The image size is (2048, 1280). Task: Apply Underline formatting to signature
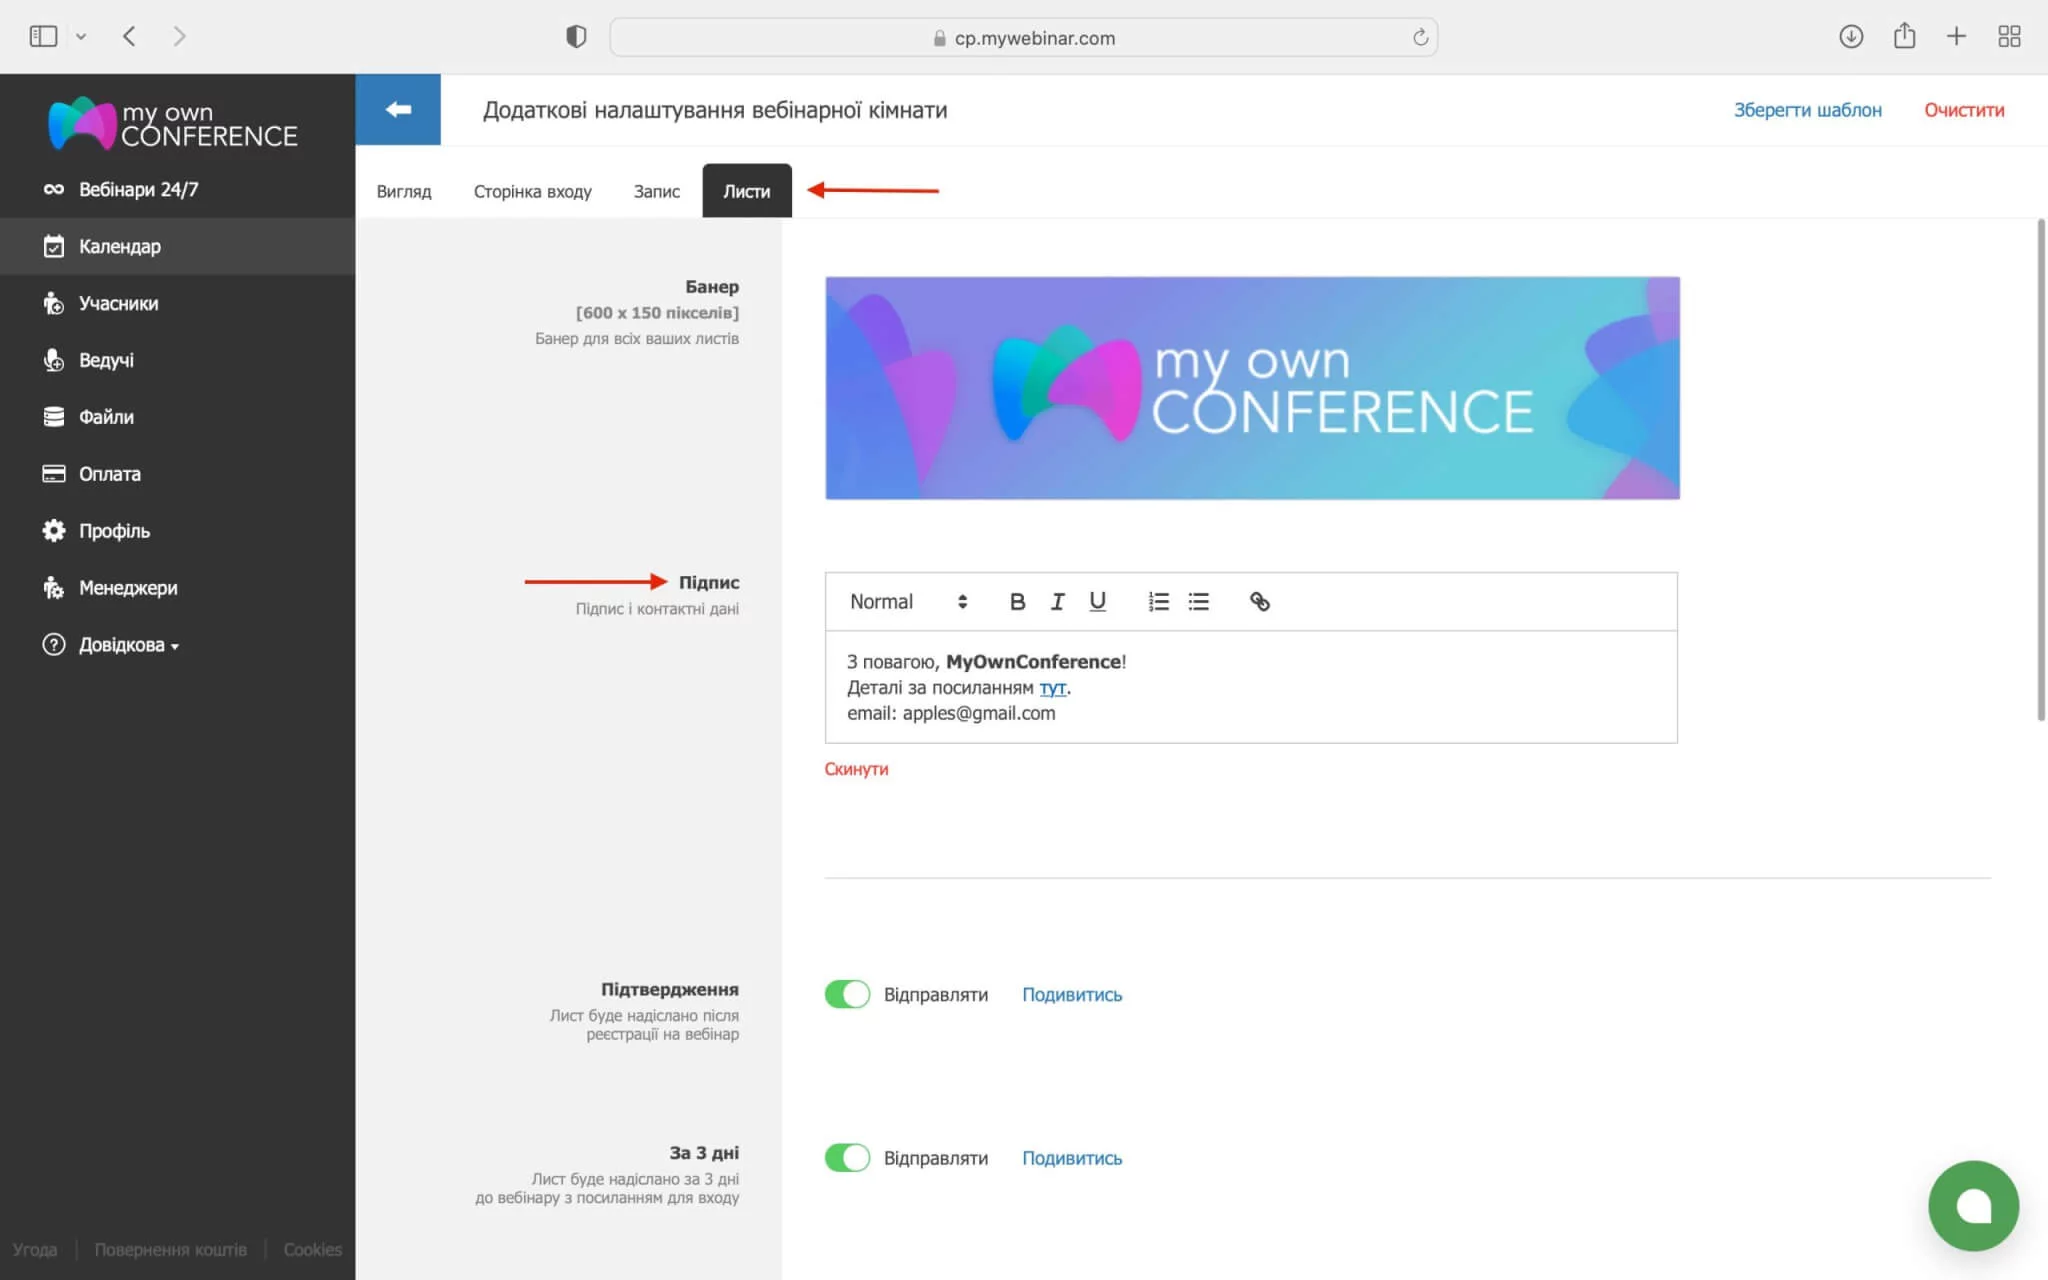pos(1097,601)
